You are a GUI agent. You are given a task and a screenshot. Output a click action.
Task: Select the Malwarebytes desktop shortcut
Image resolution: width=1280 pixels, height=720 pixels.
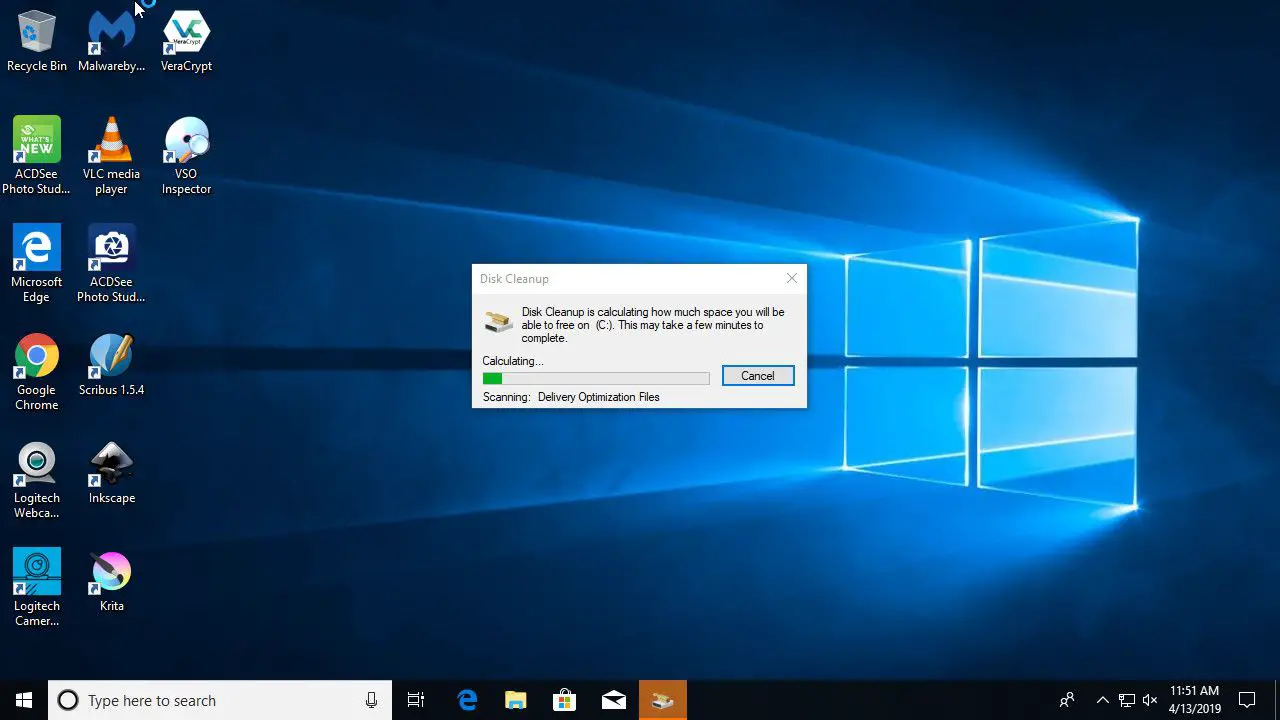[x=111, y=41]
